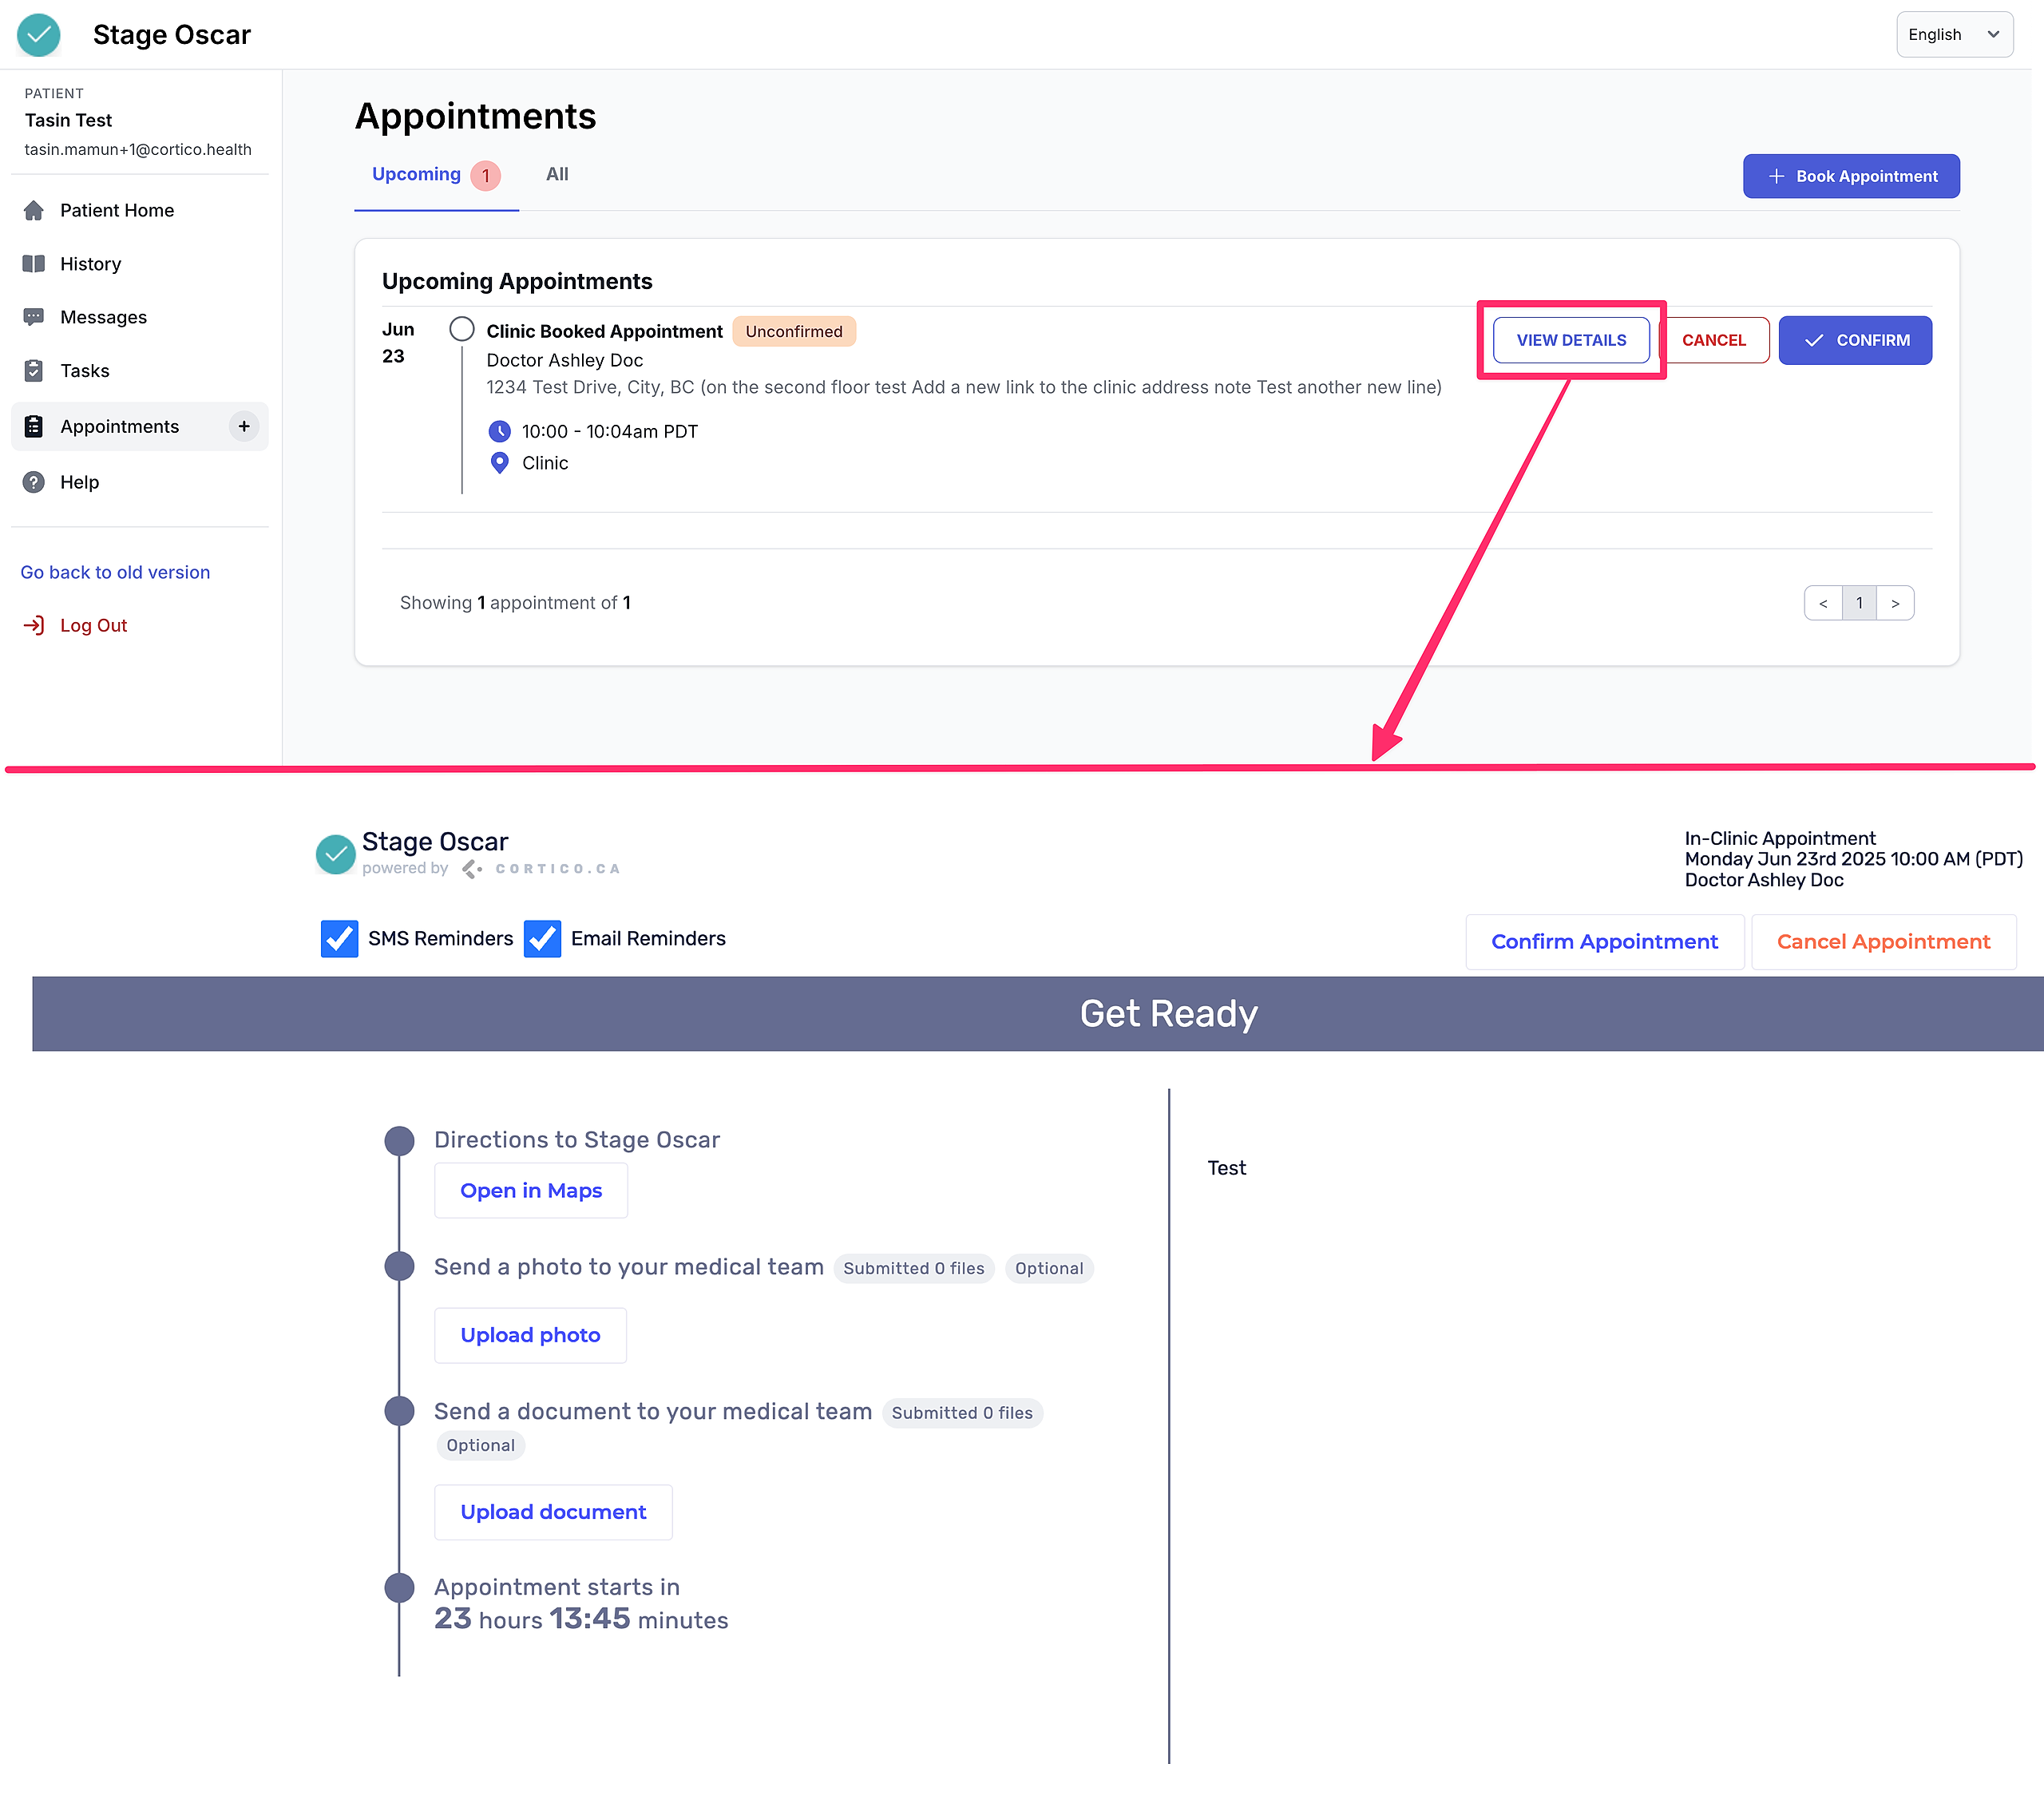The image size is (2044, 1807).
Task: Select the Upcoming appointments tab
Action: [x=417, y=175]
